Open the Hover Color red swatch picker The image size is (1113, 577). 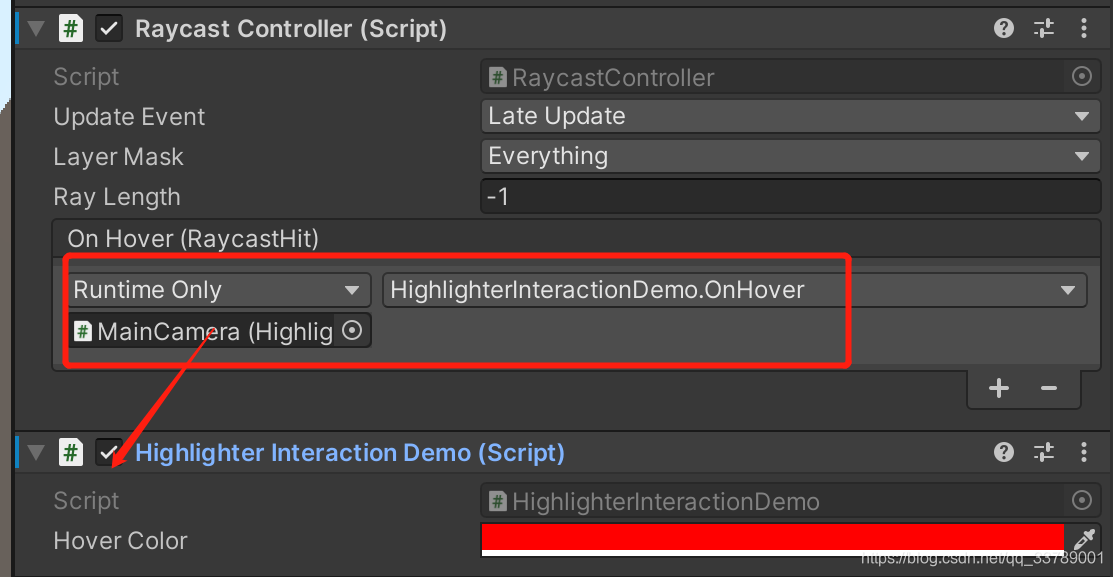pyautogui.click(x=770, y=540)
